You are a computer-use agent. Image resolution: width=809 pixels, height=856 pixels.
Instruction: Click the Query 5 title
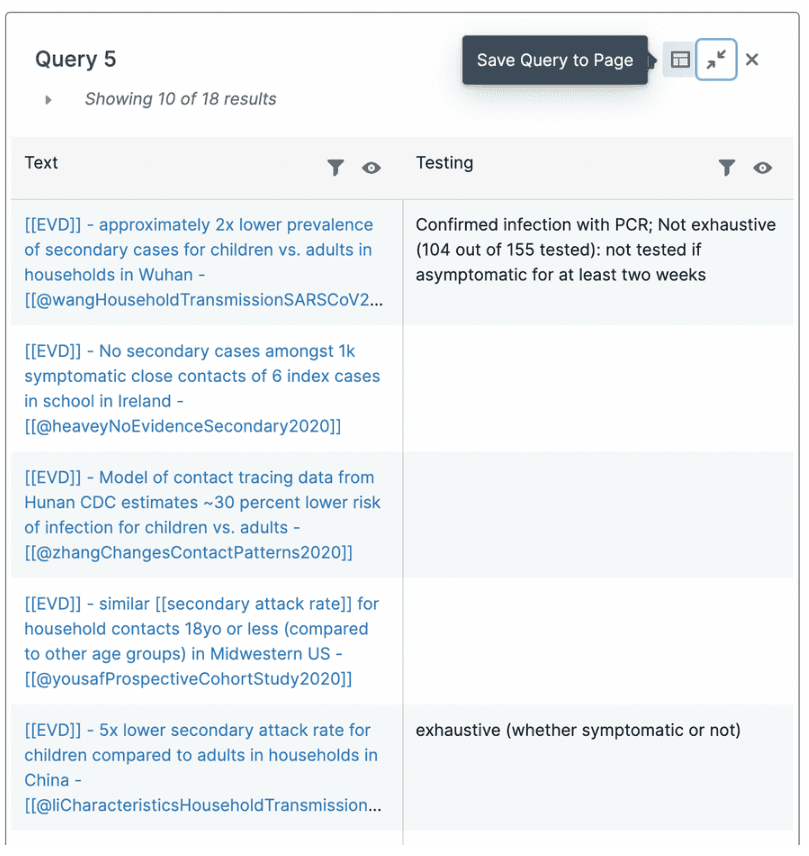[76, 59]
